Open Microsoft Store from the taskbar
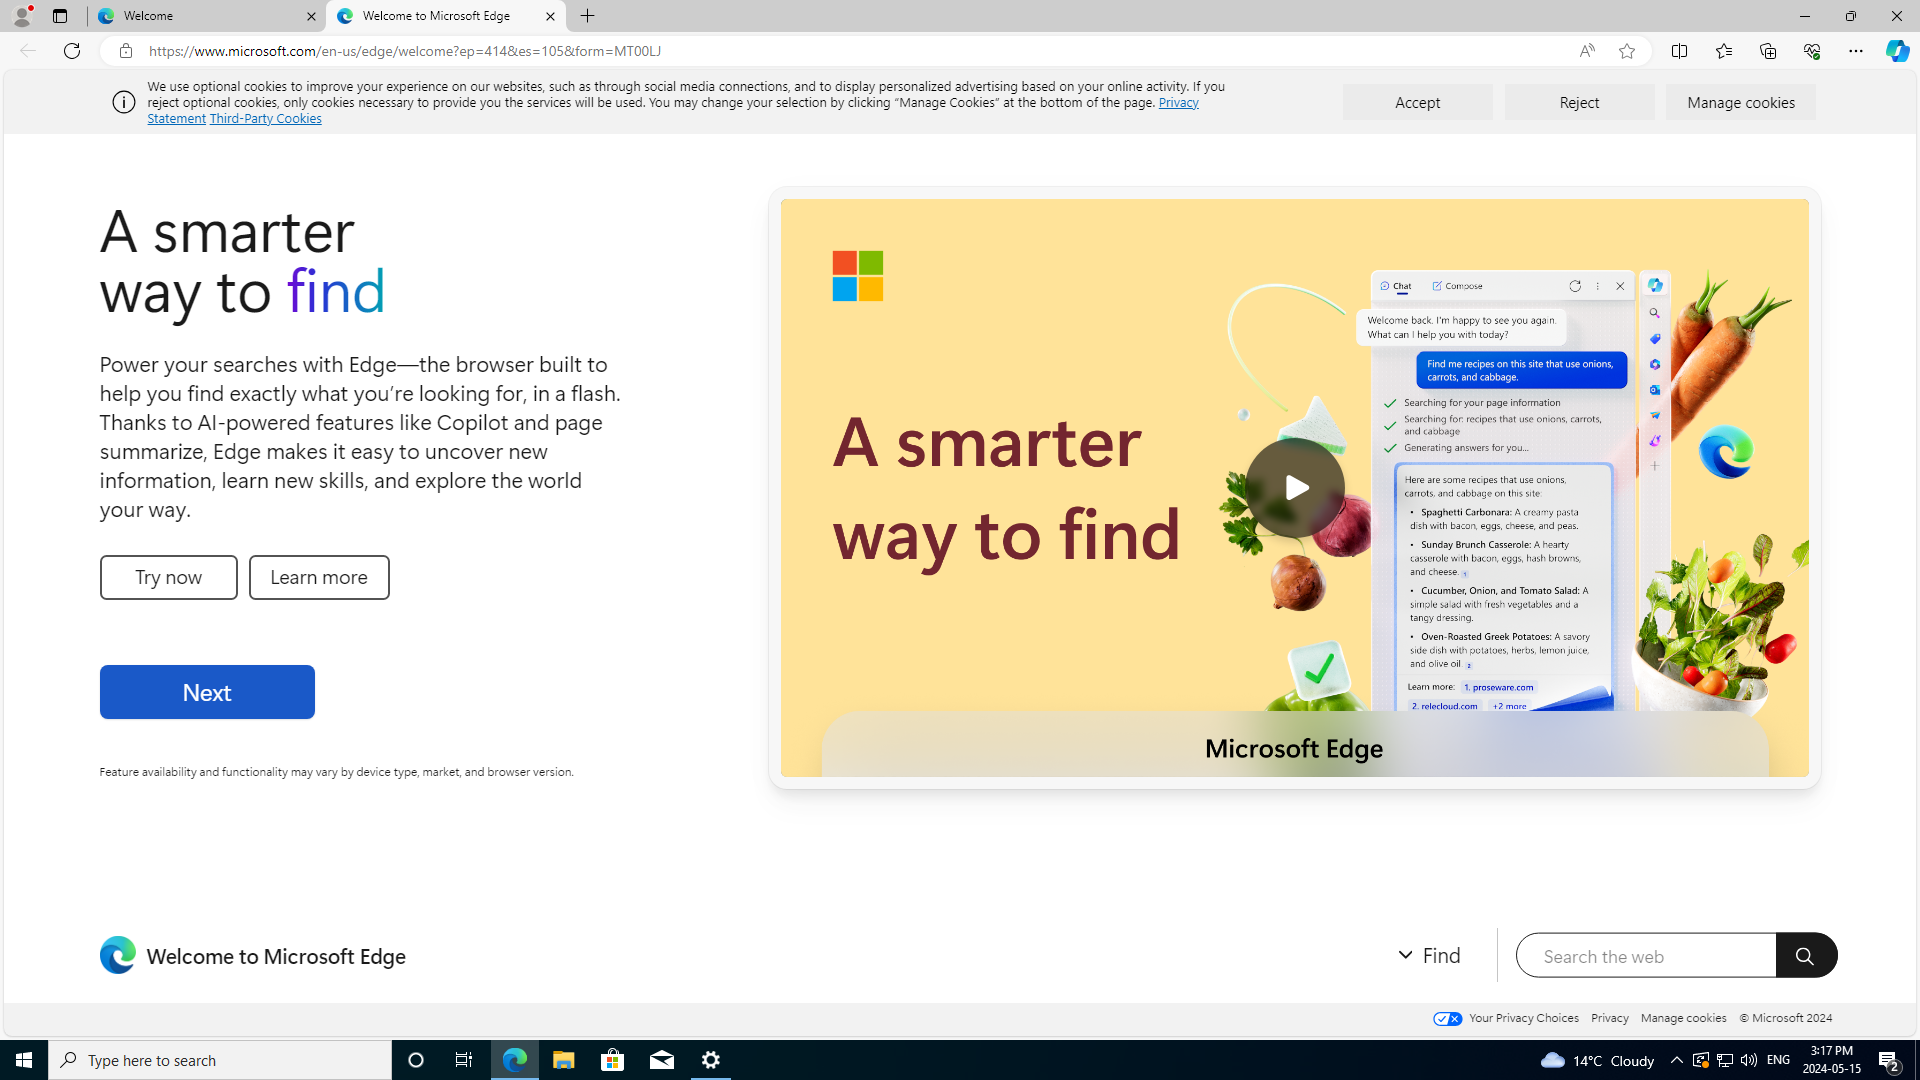This screenshot has width=1920, height=1080. tap(612, 1060)
